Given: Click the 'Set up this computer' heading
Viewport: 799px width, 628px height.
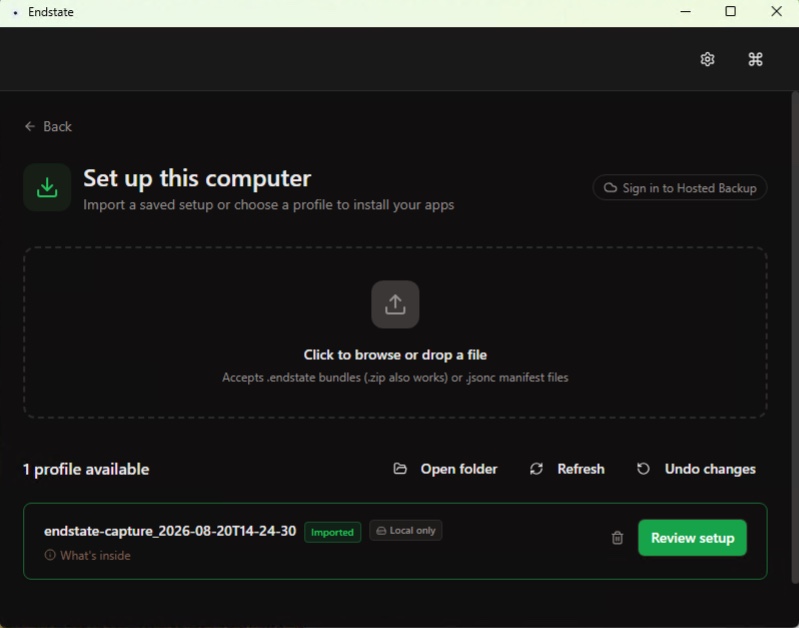Looking at the screenshot, I should pos(197,178).
